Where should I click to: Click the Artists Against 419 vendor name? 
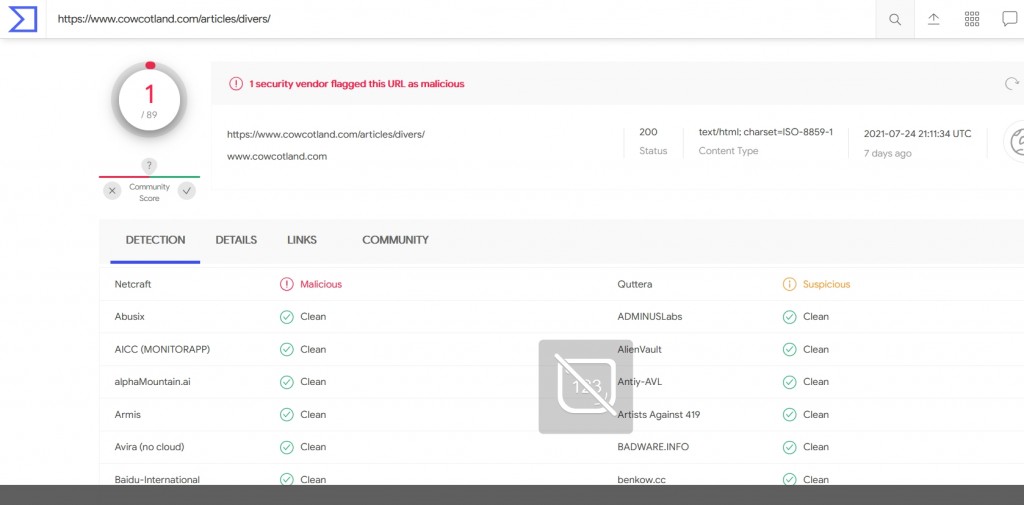[659, 415]
